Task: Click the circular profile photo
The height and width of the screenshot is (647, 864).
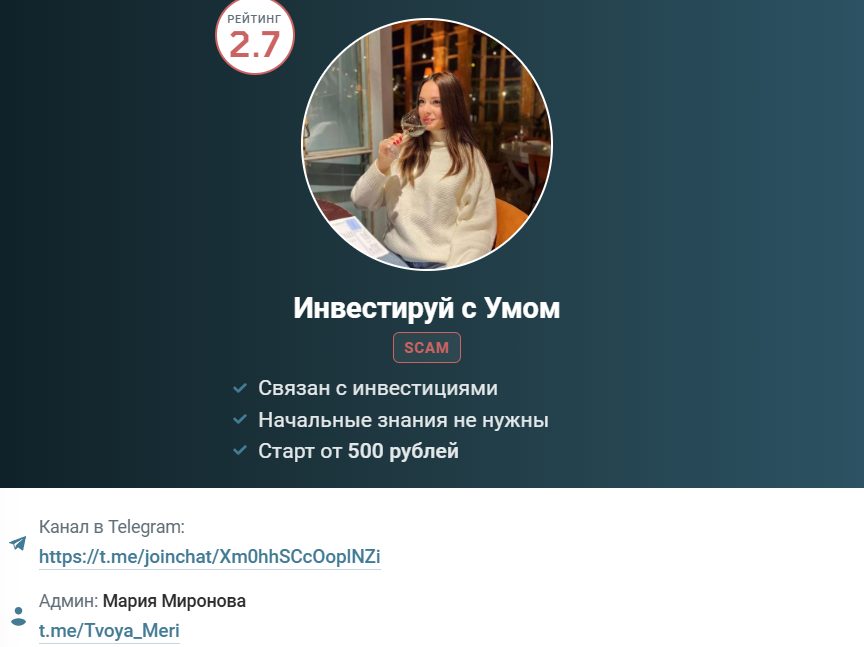Action: click(426, 144)
